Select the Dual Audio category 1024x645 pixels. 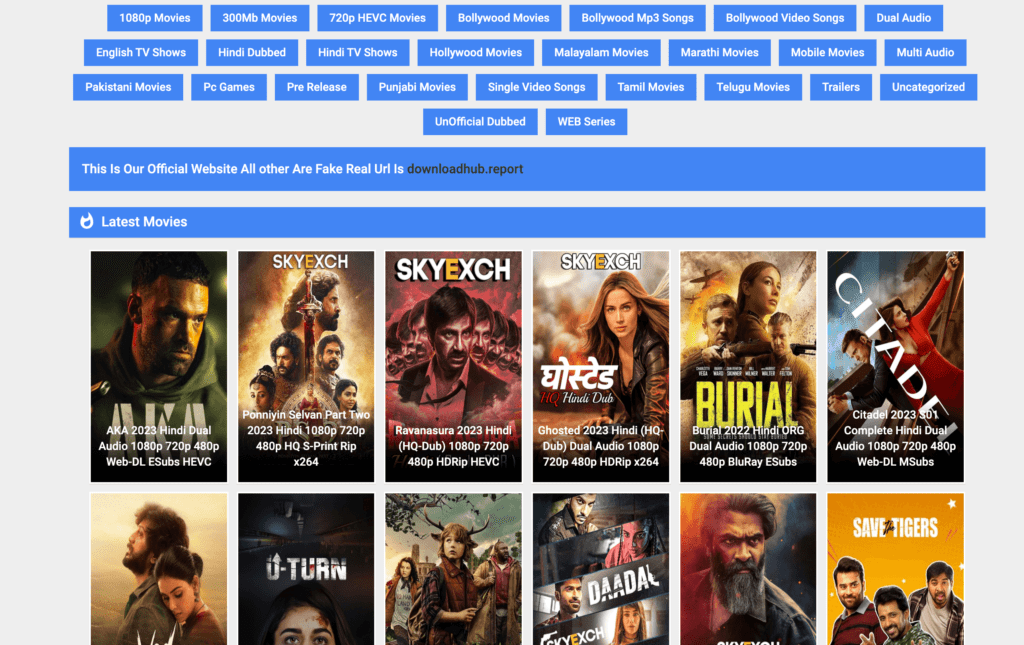click(904, 18)
